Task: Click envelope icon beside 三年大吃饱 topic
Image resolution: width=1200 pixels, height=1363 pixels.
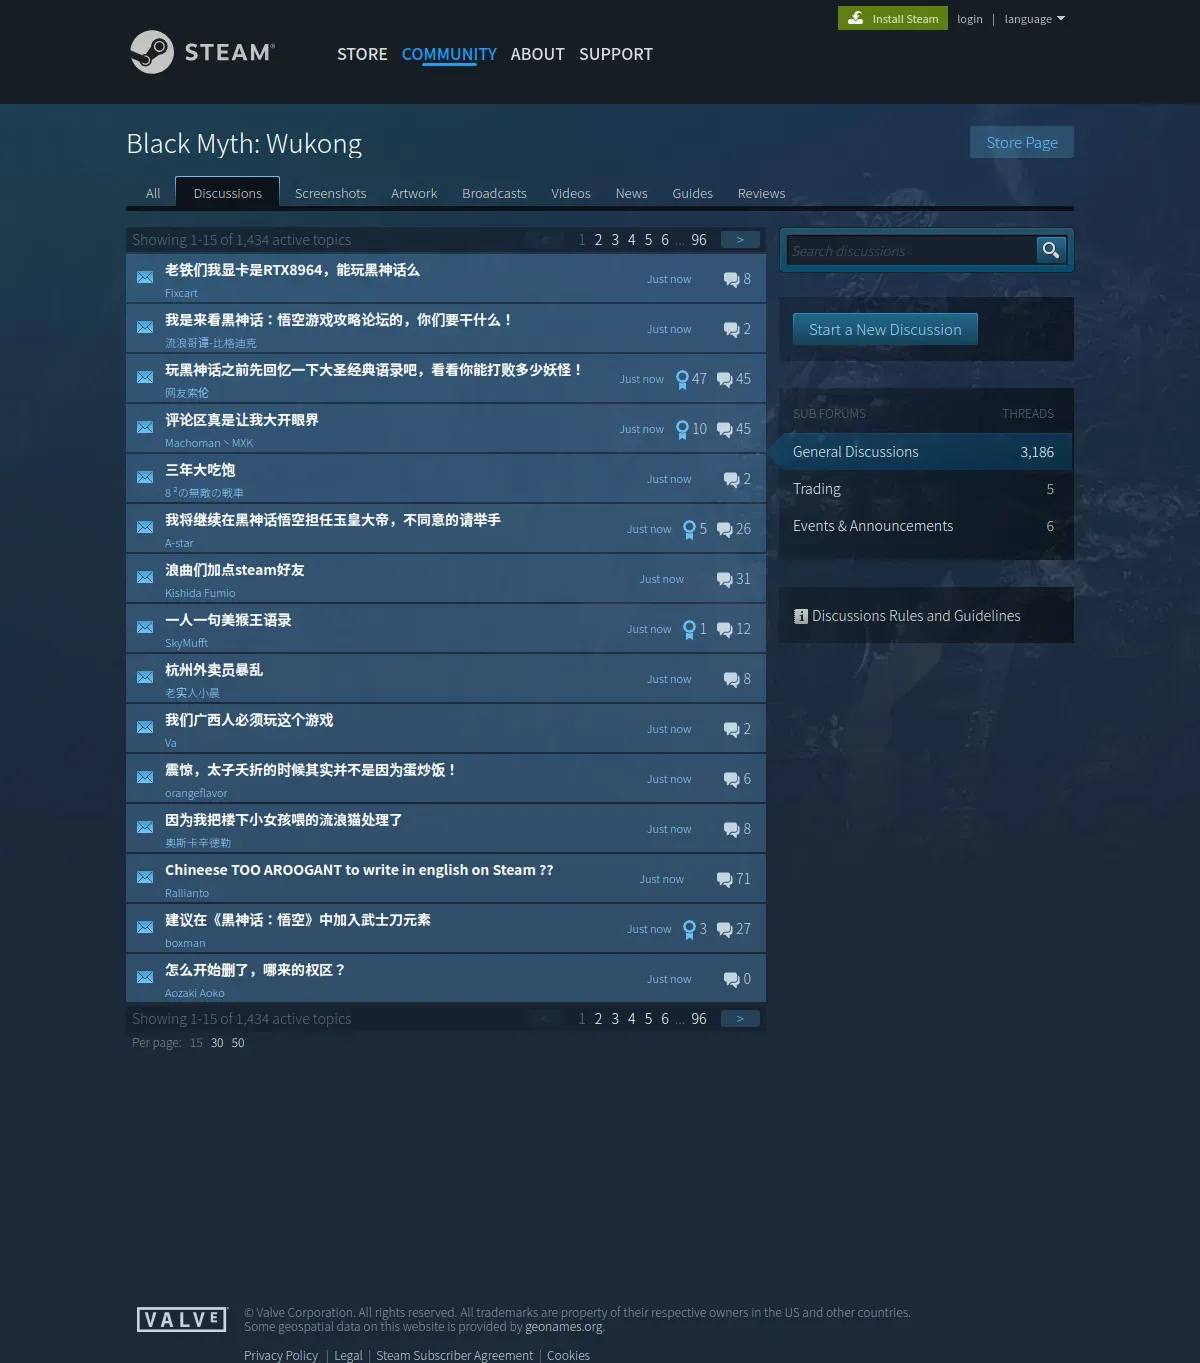Action: (145, 477)
